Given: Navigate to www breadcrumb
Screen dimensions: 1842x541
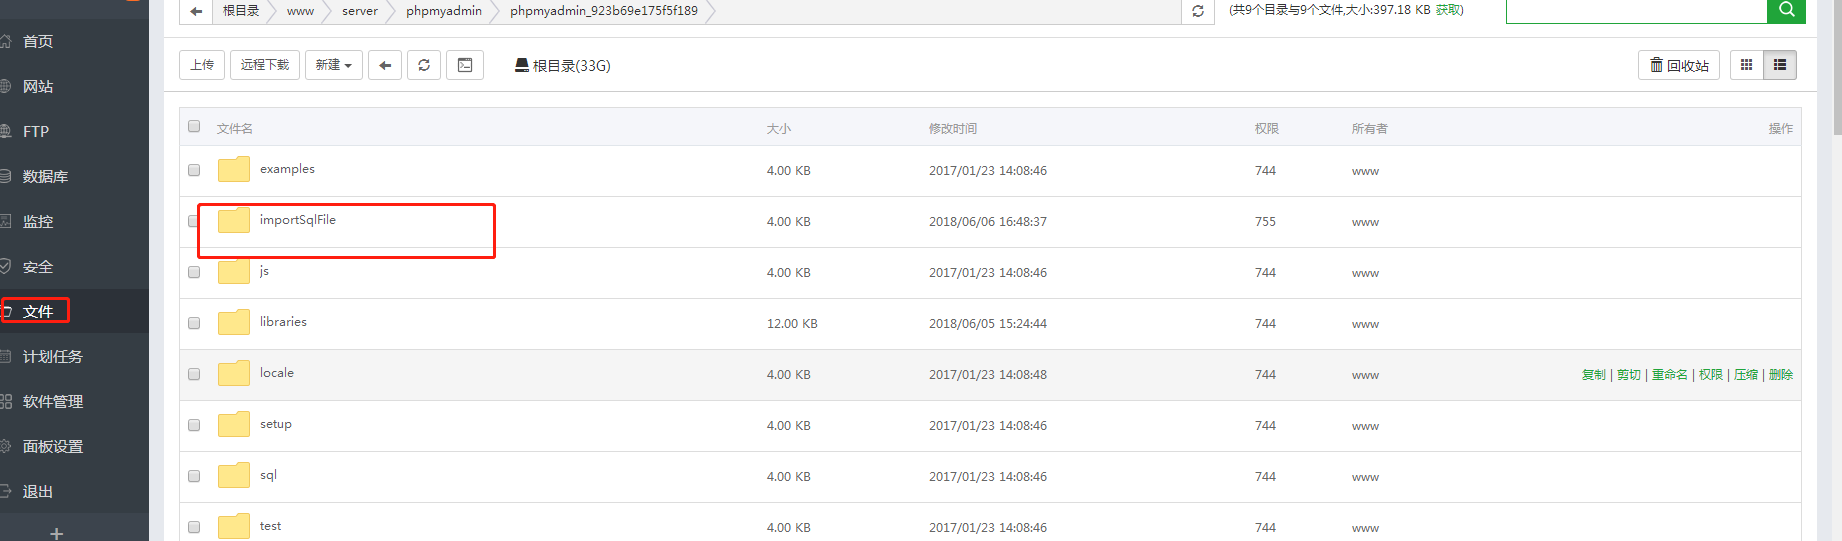Looking at the screenshot, I should [x=300, y=11].
